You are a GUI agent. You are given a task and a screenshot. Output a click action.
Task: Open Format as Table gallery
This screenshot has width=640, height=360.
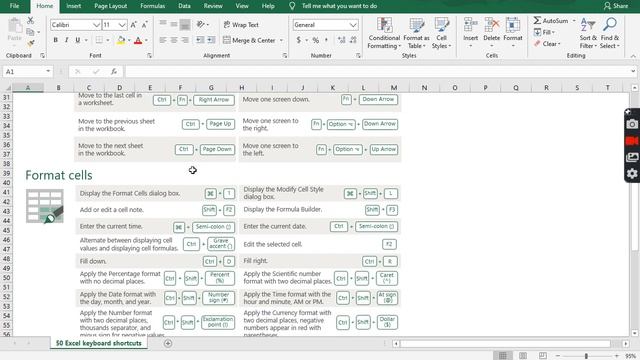point(416,33)
